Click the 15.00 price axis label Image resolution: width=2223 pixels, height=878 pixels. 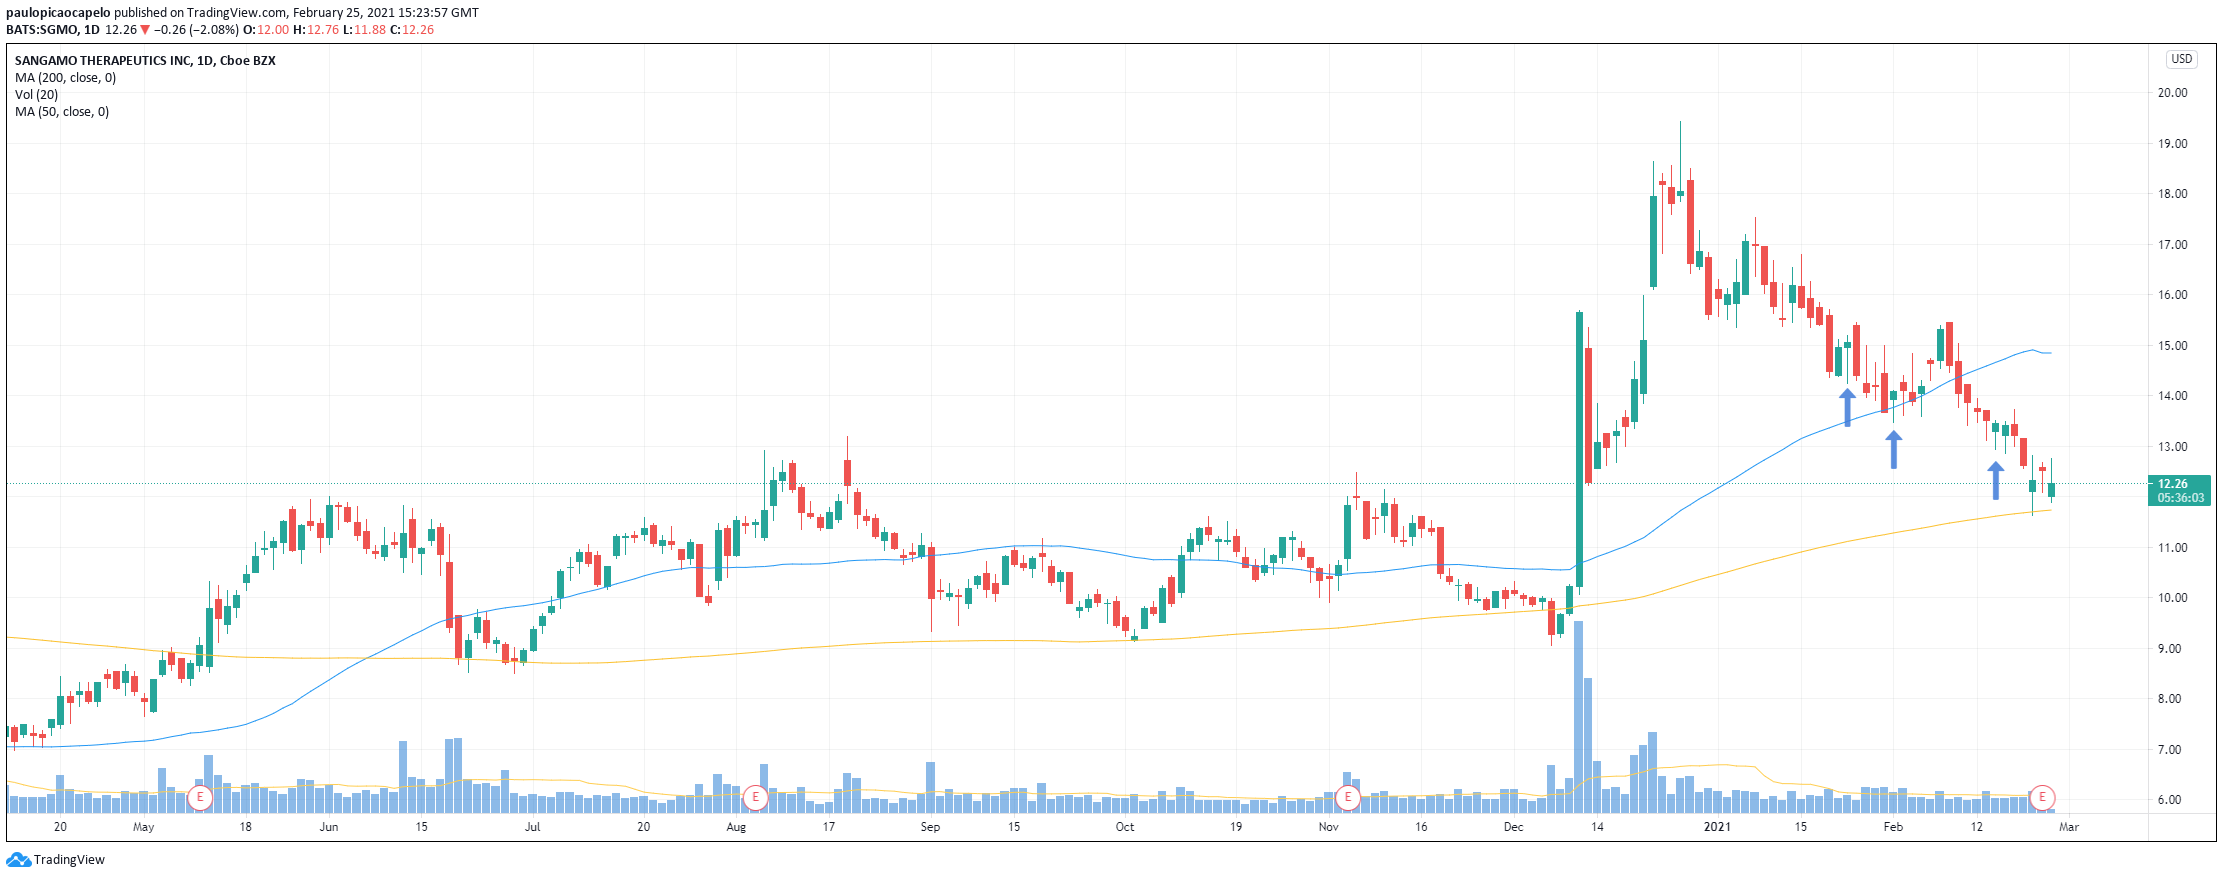2172,346
